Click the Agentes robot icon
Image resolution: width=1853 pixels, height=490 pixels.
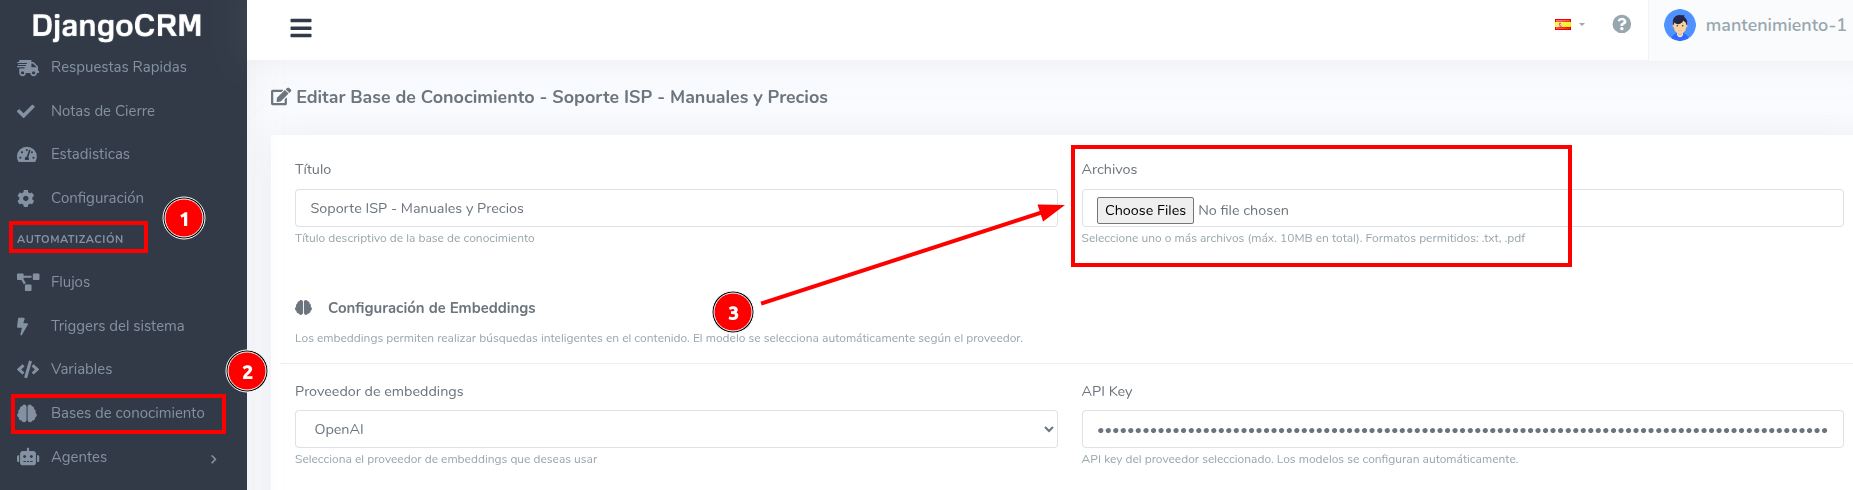point(28,457)
